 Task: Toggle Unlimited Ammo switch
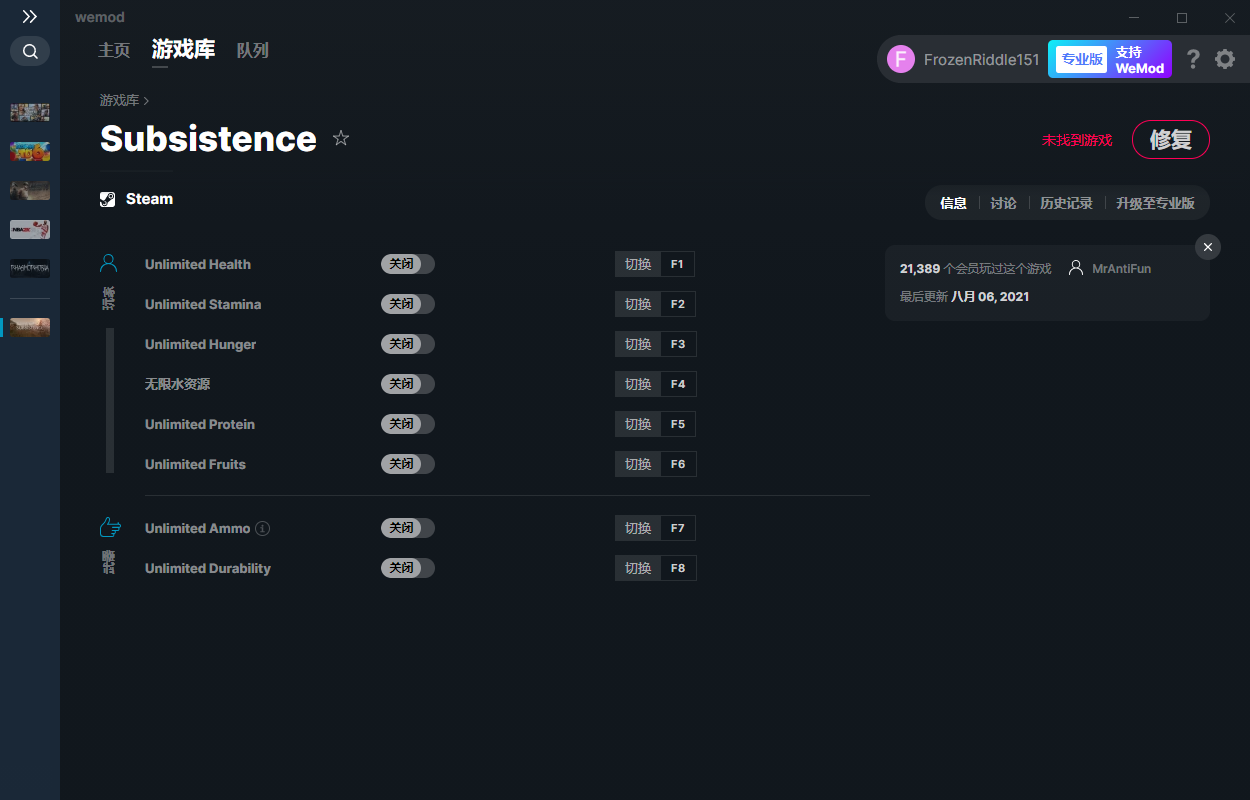click(408, 528)
